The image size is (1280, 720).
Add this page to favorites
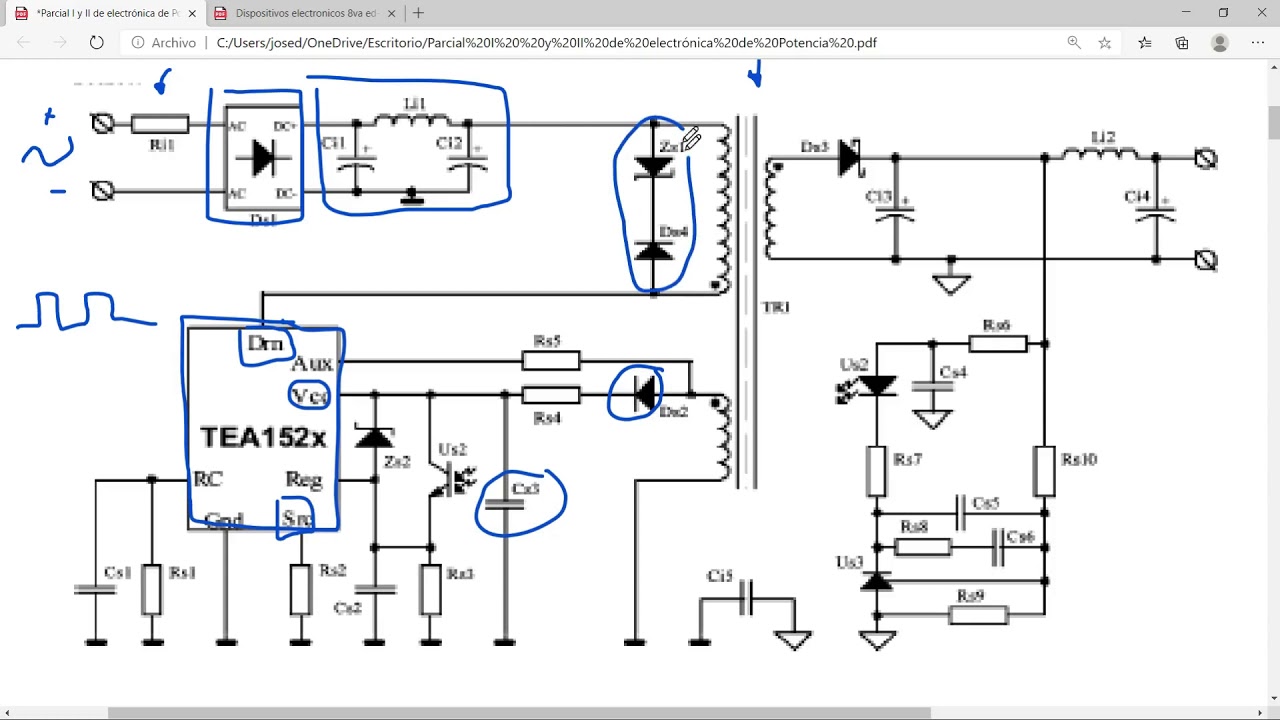point(1105,43)
